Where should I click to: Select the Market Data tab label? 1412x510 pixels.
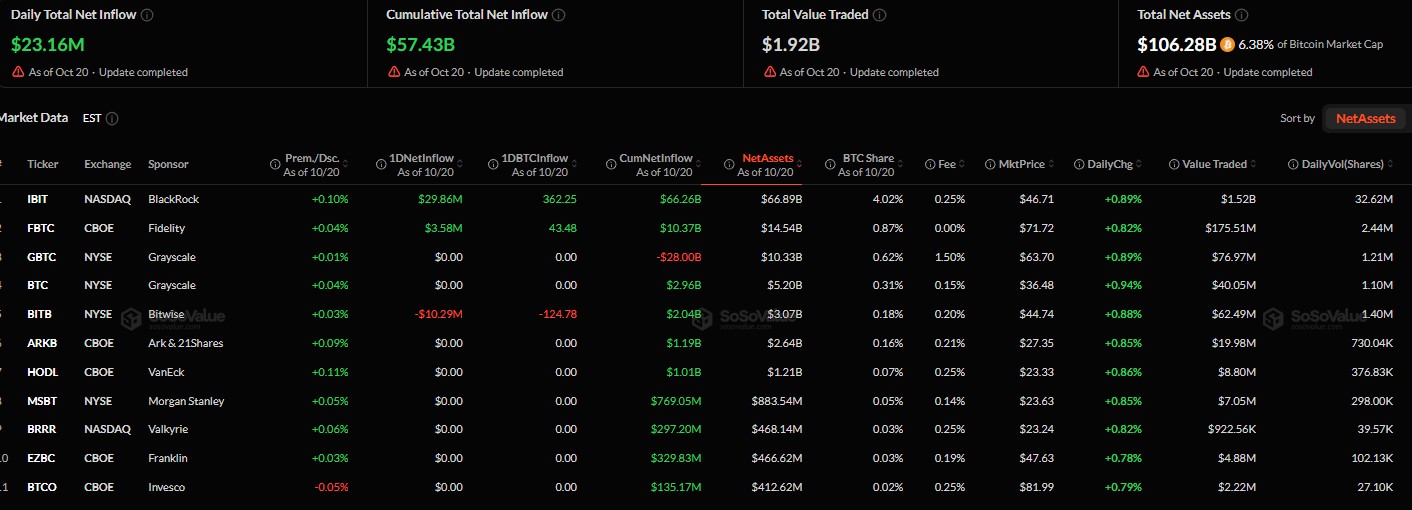pyautogui.click(x=34, y=118)
